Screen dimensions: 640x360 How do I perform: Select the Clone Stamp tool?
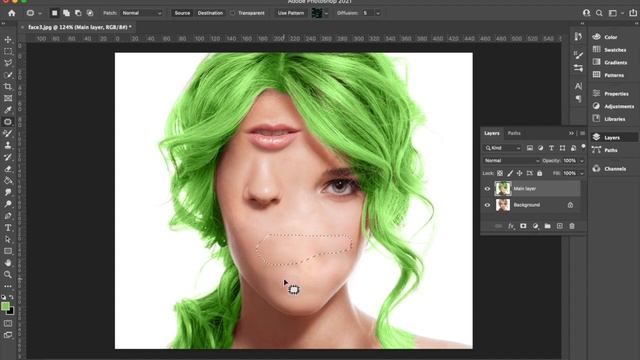(x=8, y=145)
